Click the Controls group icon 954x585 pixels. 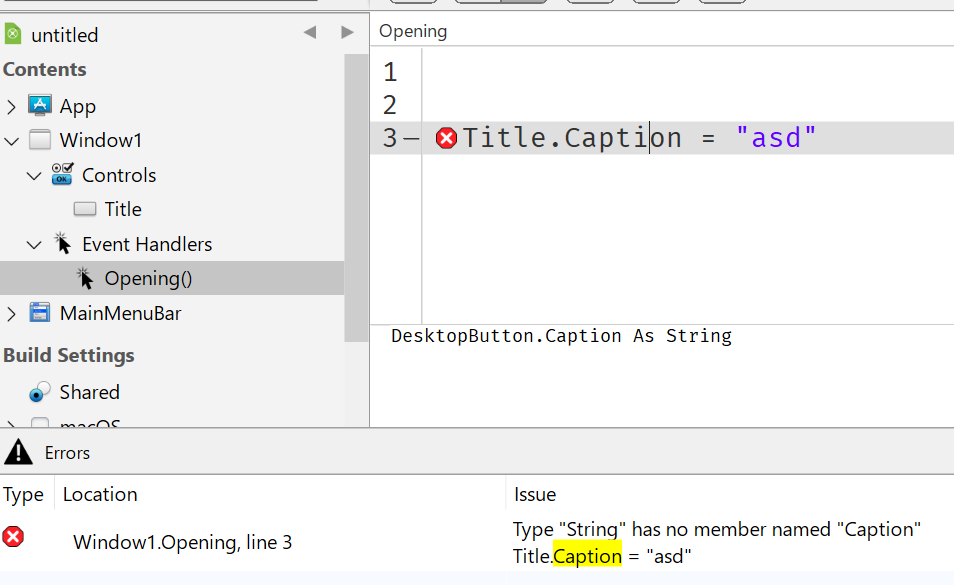coord(62,175)
